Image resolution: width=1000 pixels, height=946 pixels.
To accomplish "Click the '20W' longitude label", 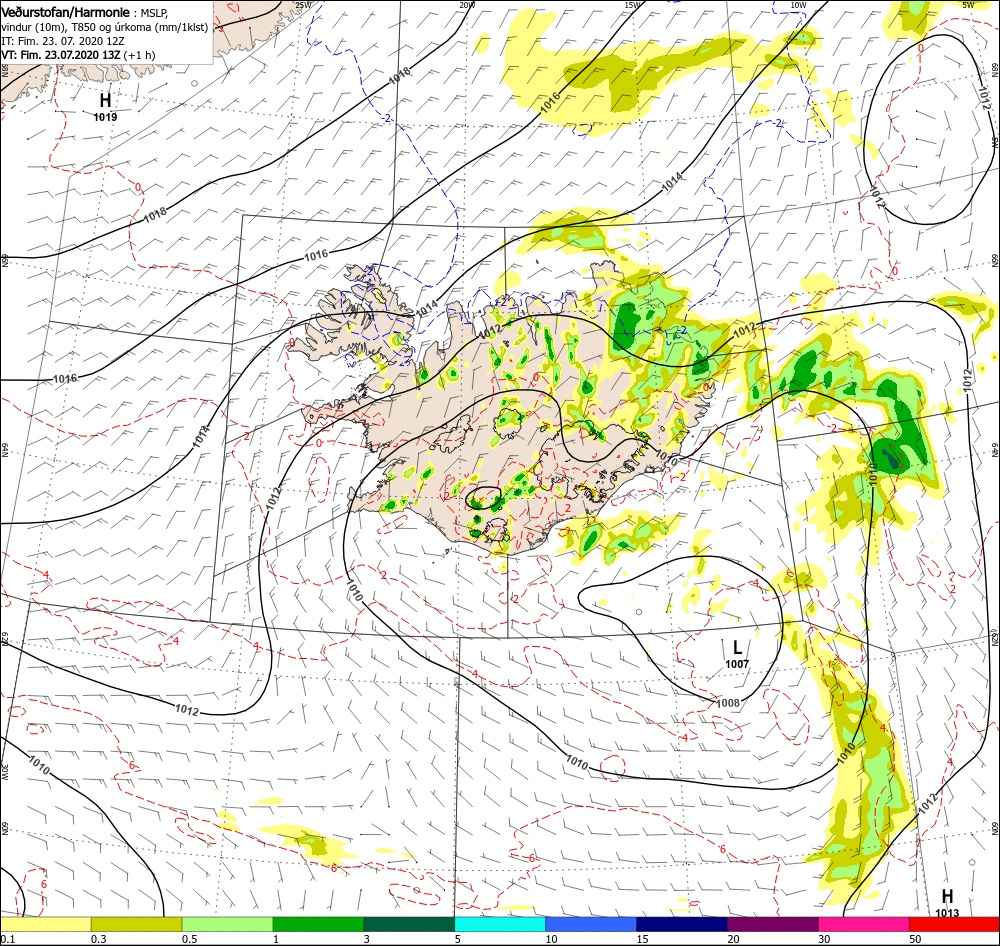I will point(467,5).
